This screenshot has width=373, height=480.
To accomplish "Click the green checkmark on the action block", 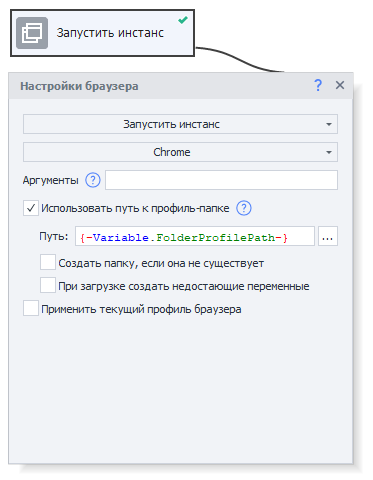I will 183,20.
